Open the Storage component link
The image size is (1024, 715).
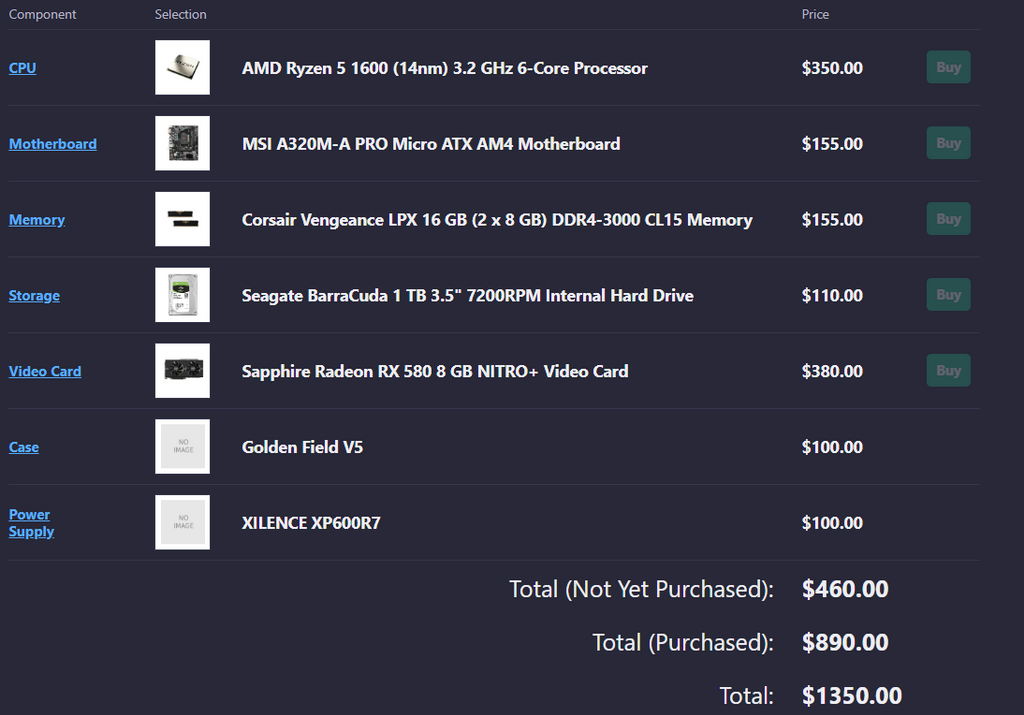tap(34, 296)
